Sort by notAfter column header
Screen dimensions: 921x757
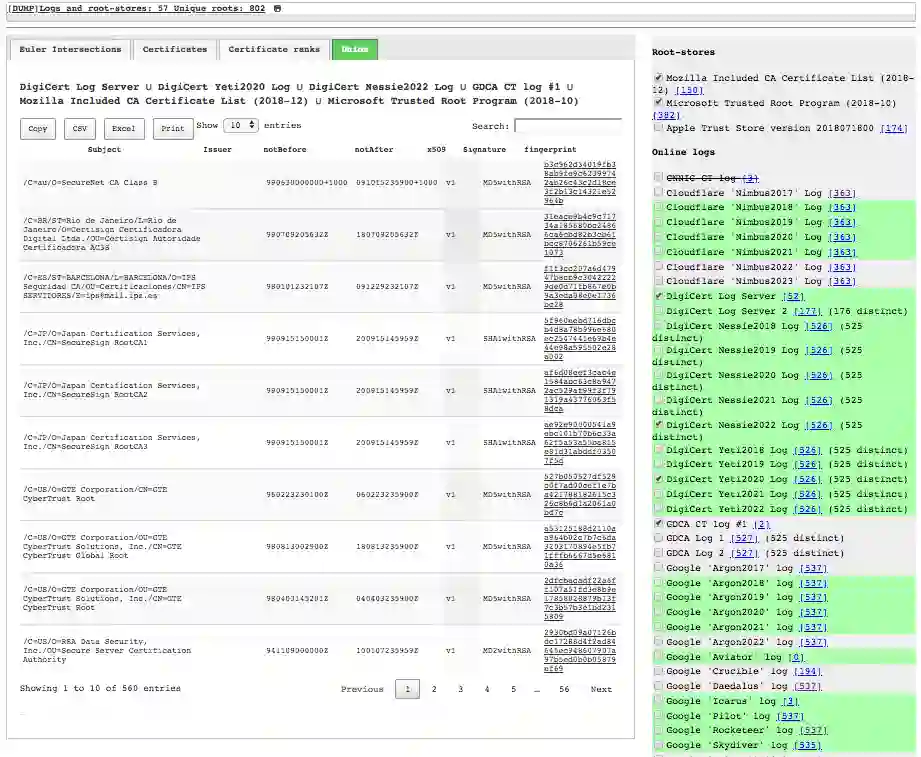pyautogui.click(x=374, y=150)
